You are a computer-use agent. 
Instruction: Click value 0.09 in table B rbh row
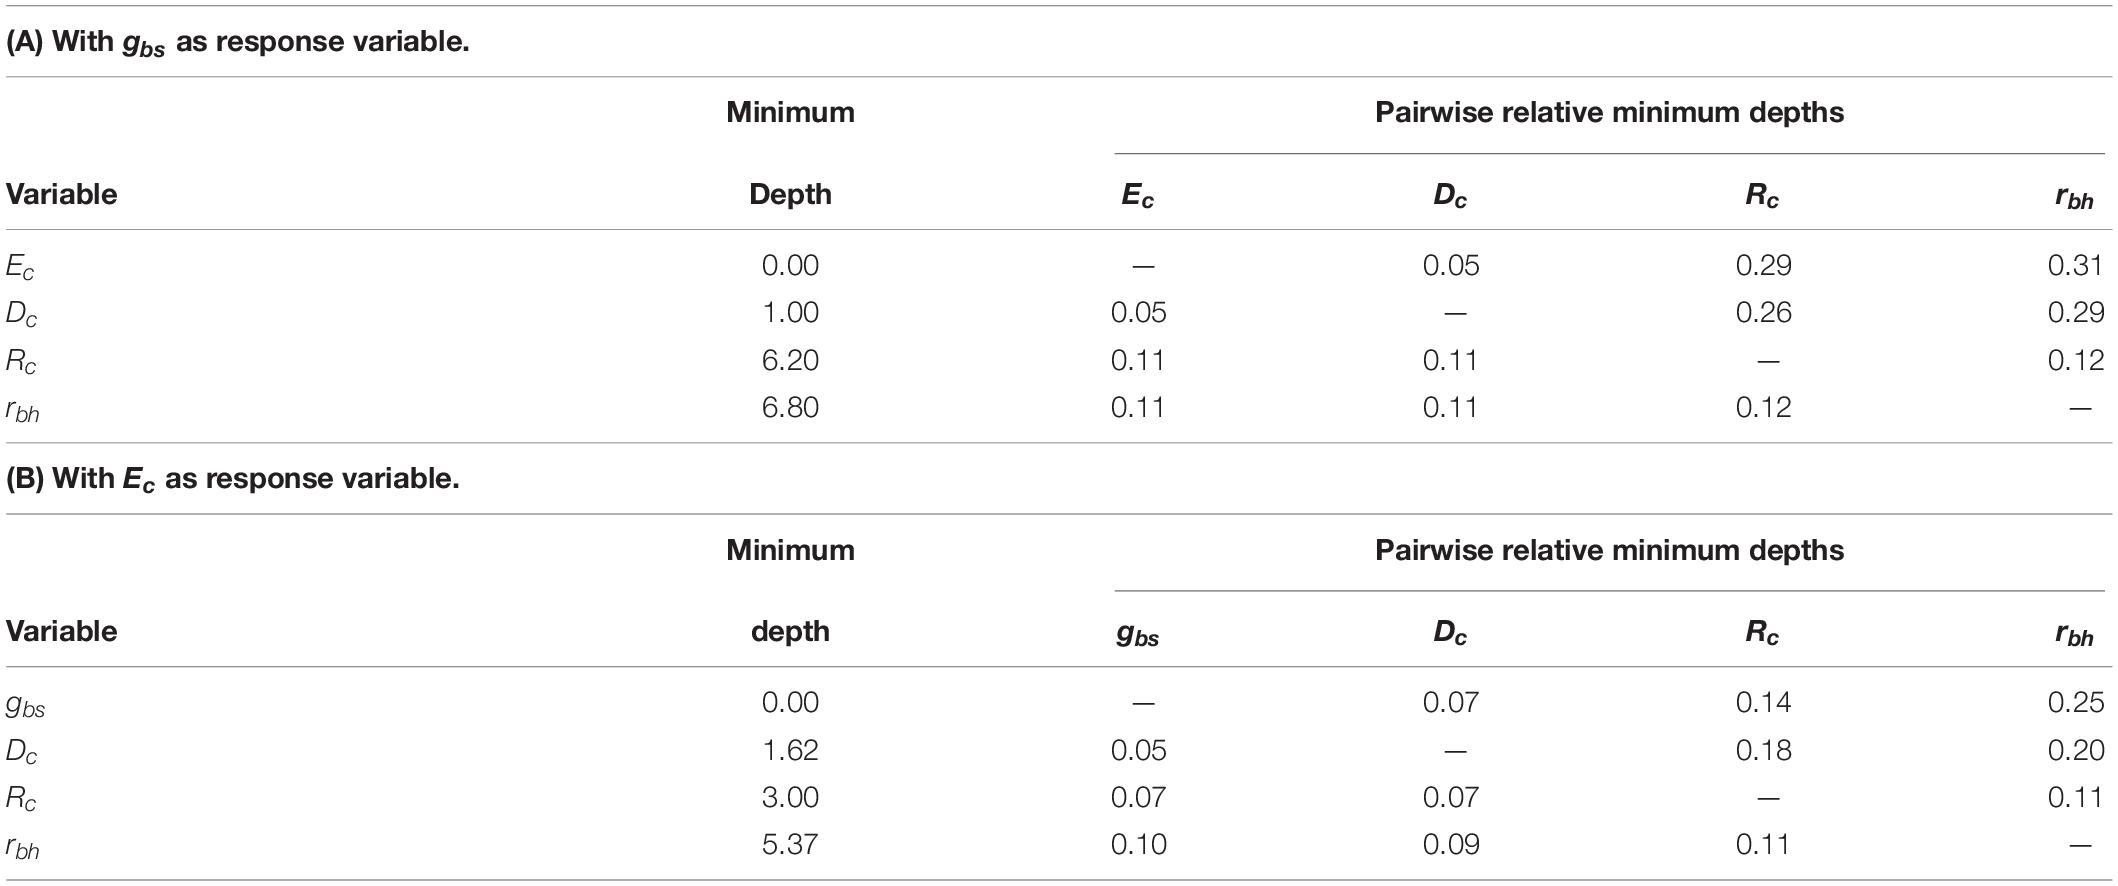[1451, 845]
